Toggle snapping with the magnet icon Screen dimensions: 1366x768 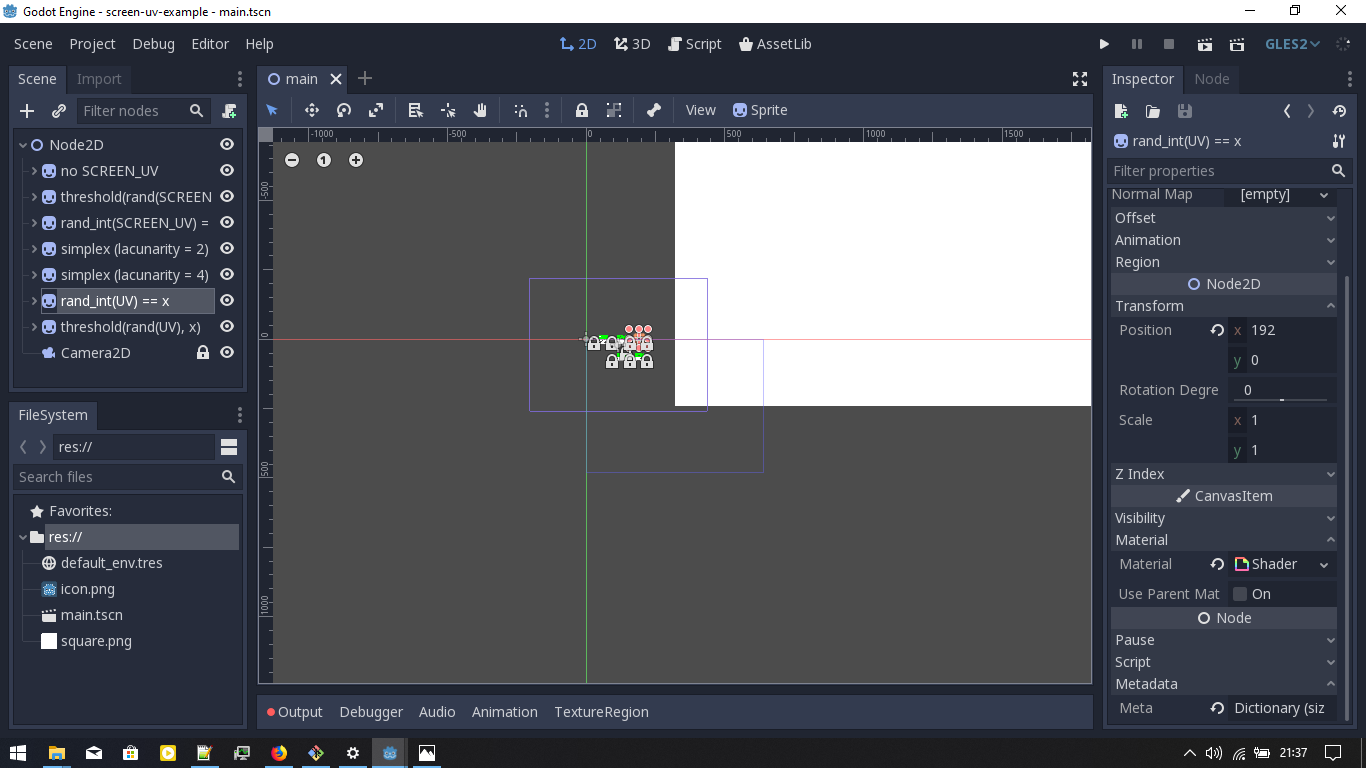point(518,110)
